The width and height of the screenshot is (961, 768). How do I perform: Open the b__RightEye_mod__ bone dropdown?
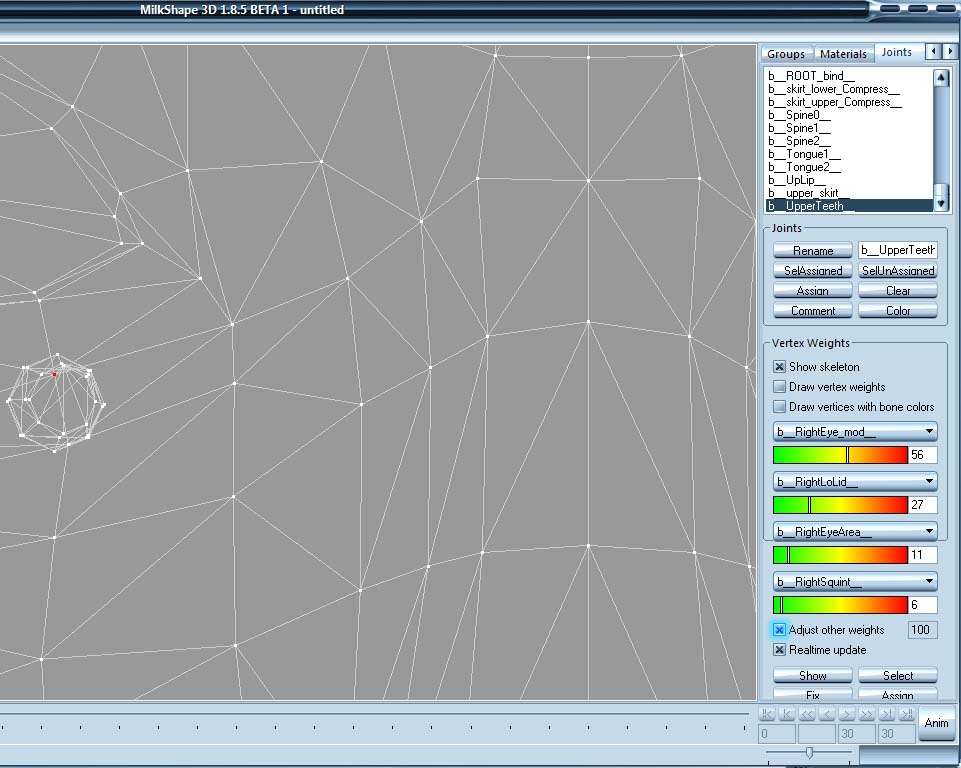[x=929, y=431]
